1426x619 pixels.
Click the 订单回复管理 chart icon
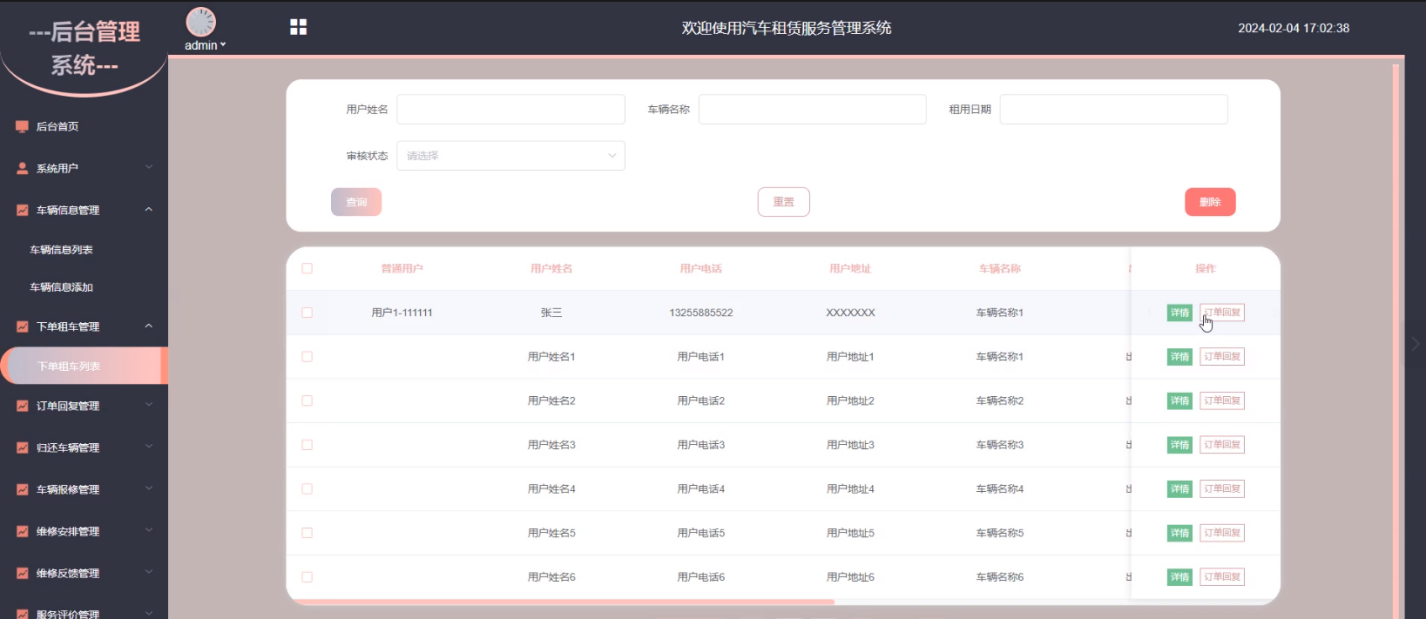(x=22, y=406)
